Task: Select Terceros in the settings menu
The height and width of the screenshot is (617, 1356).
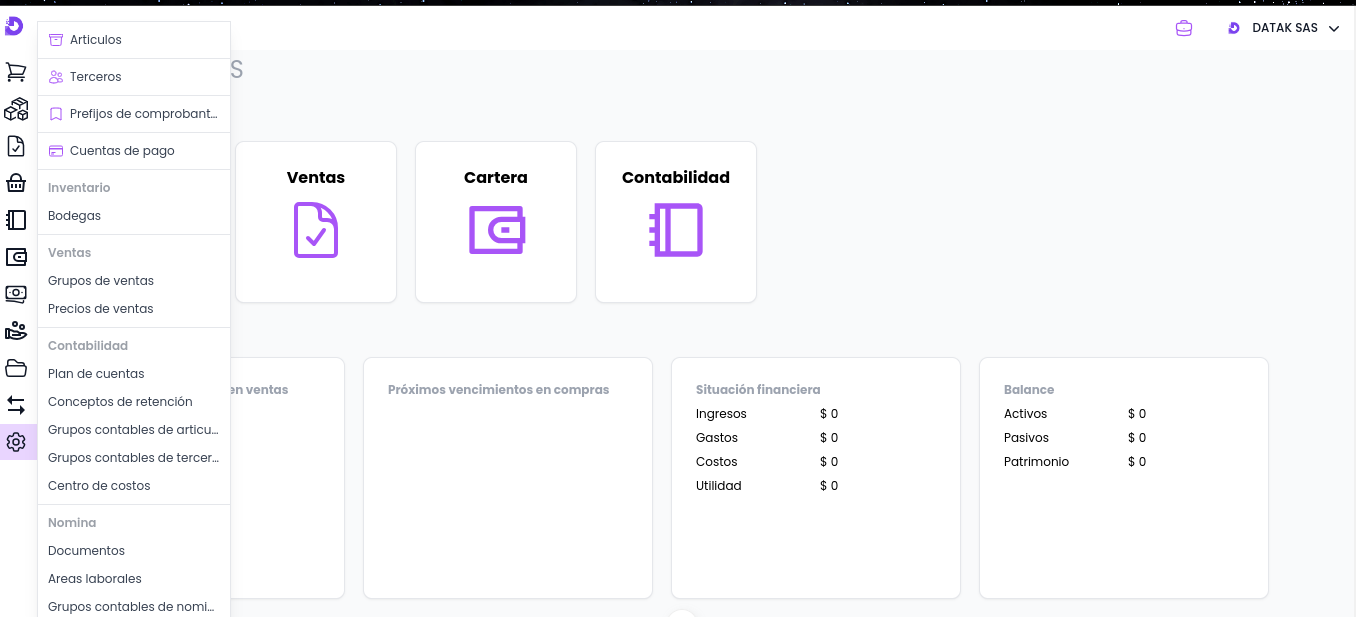Action: click(96, 77)
